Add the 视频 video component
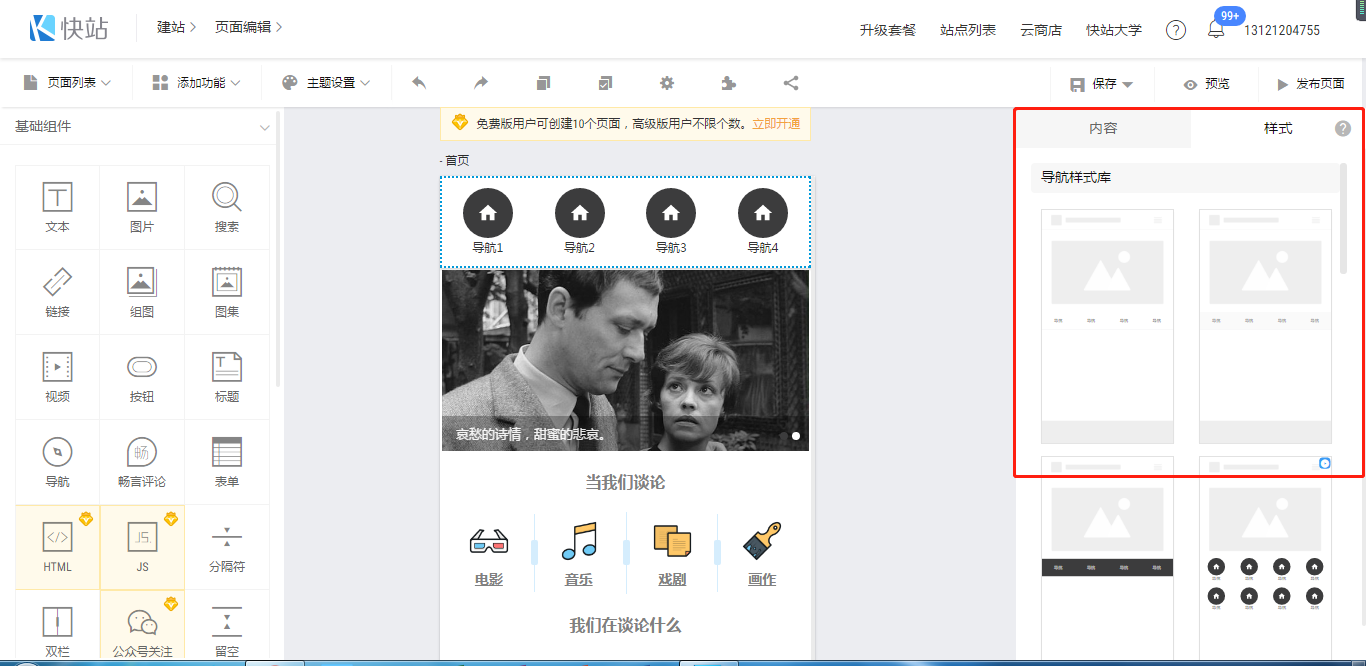The height and width of the screenshot is (666, 1366). tap(58, 377)
